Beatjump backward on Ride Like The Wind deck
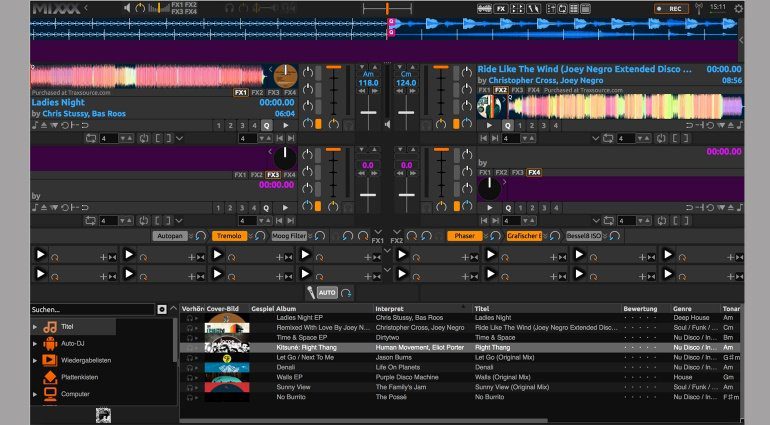The width and height of the screenshot is (770, 425). 484,139
